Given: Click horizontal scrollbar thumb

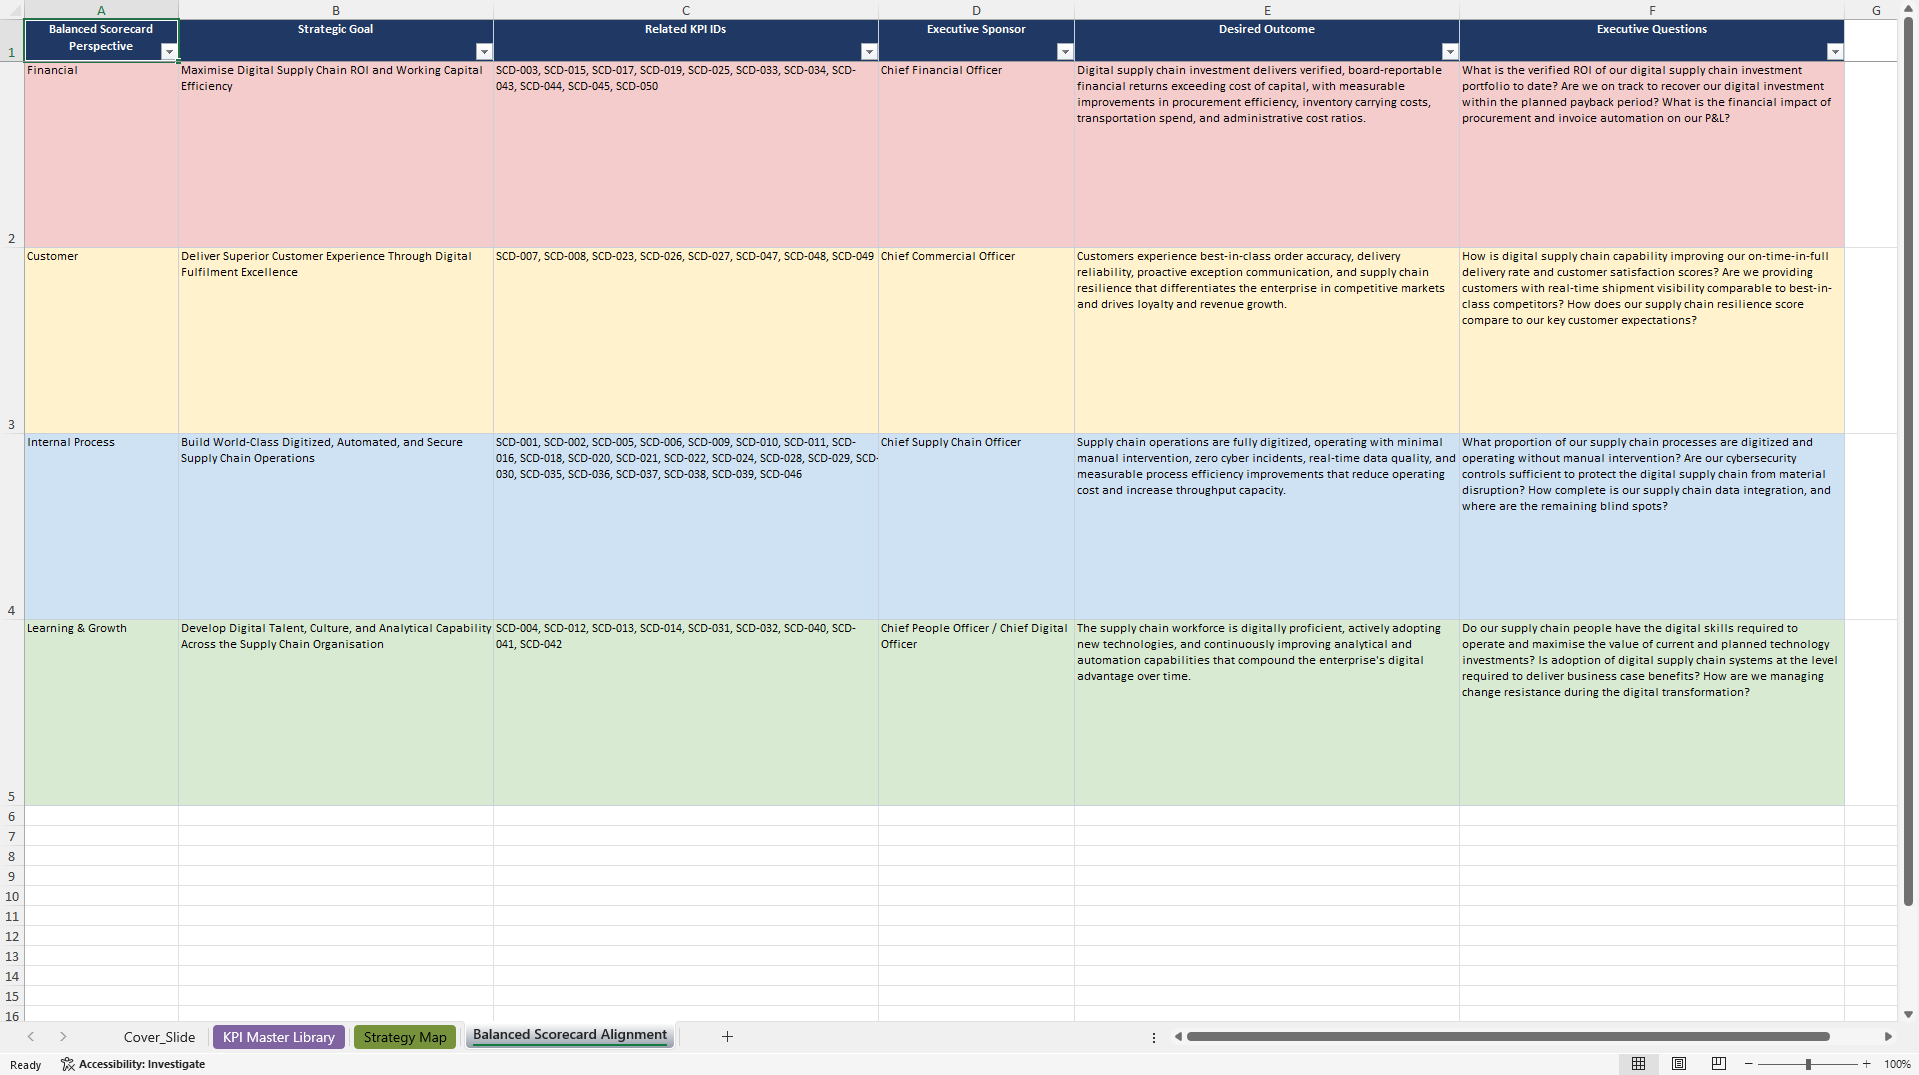Looking at the screenshot, I should pos(1508,1037).
